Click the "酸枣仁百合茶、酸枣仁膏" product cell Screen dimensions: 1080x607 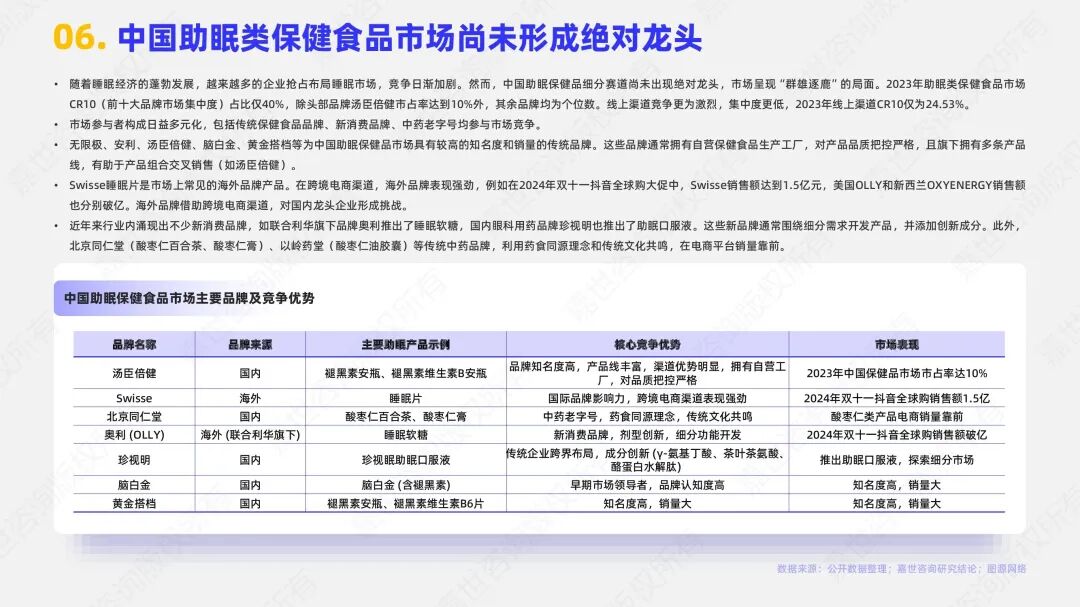(406, 417)
